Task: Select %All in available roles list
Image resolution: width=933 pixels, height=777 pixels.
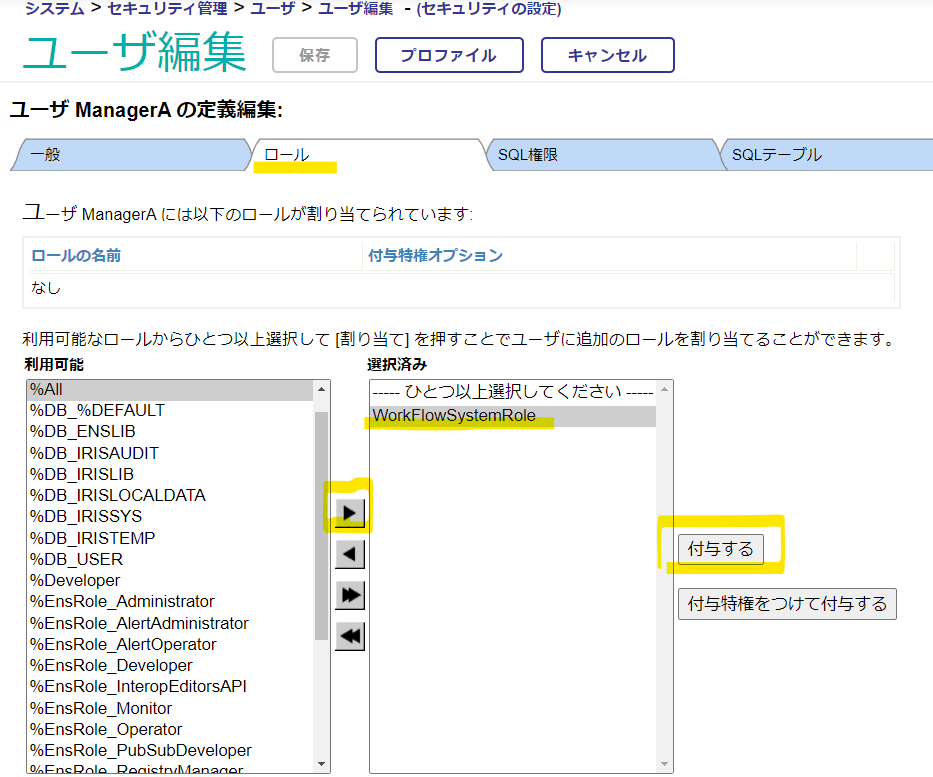Action: coord(170,389)
